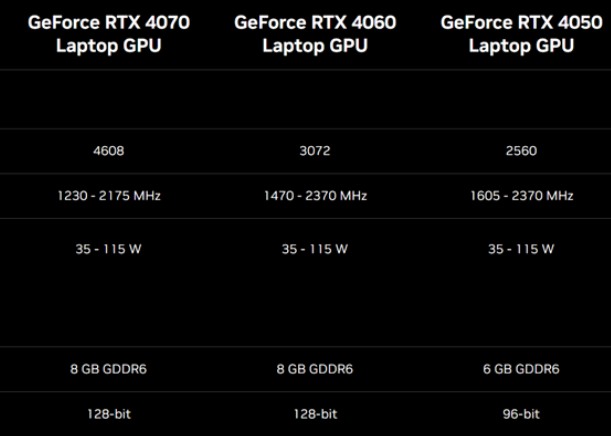Click the empty cell directly above 6 GB GDDR6

pyautogui.click(x=521, y=310)
